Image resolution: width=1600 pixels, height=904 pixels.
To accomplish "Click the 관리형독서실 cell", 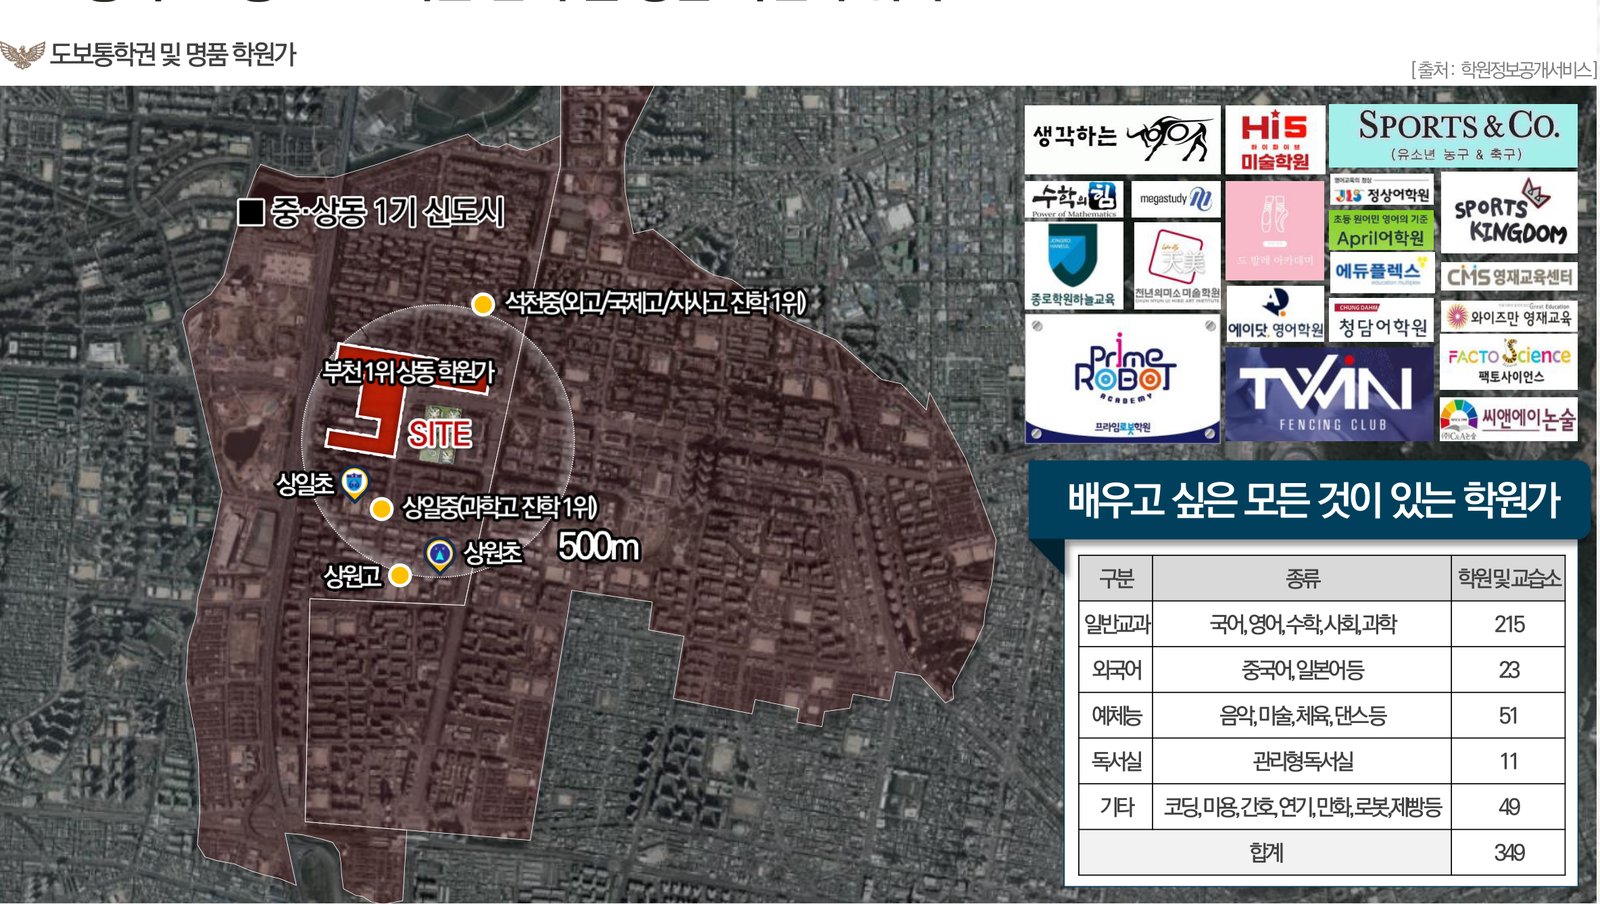I will coord(1302,762).
